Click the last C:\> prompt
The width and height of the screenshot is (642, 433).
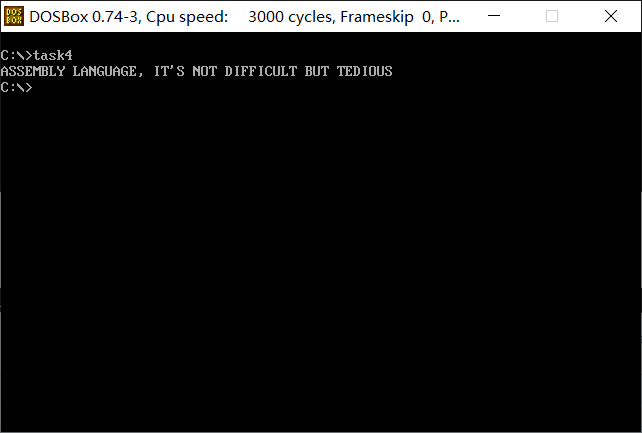click(x=16, y=87)
